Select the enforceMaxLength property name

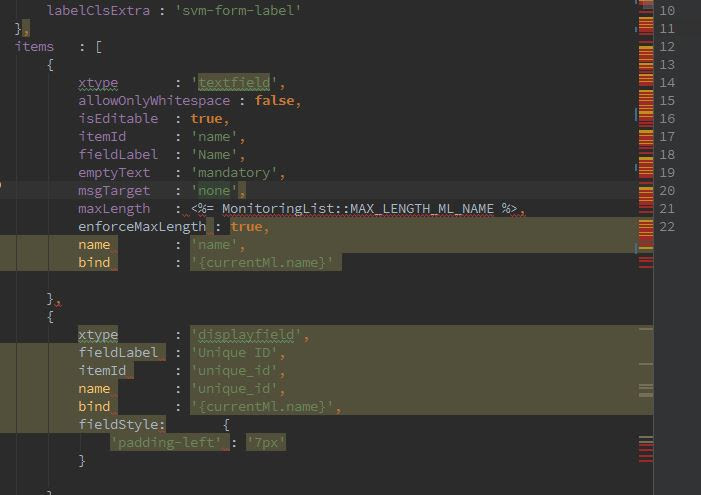coord(142,227)
